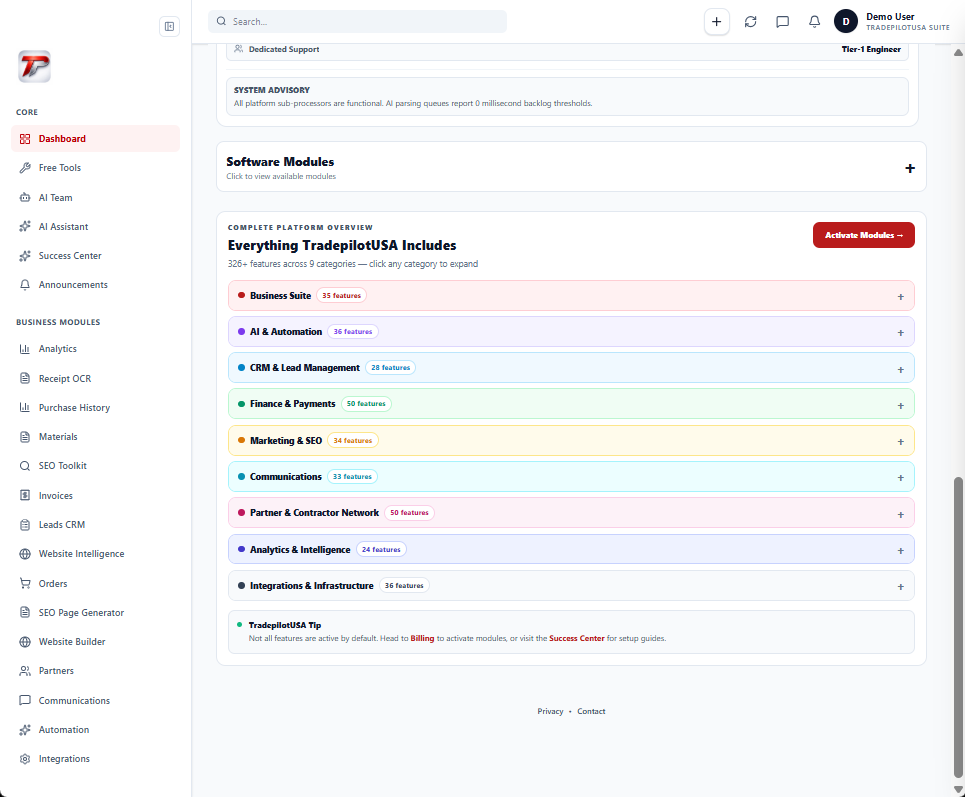Click the Demo User name

pos(890,17)
